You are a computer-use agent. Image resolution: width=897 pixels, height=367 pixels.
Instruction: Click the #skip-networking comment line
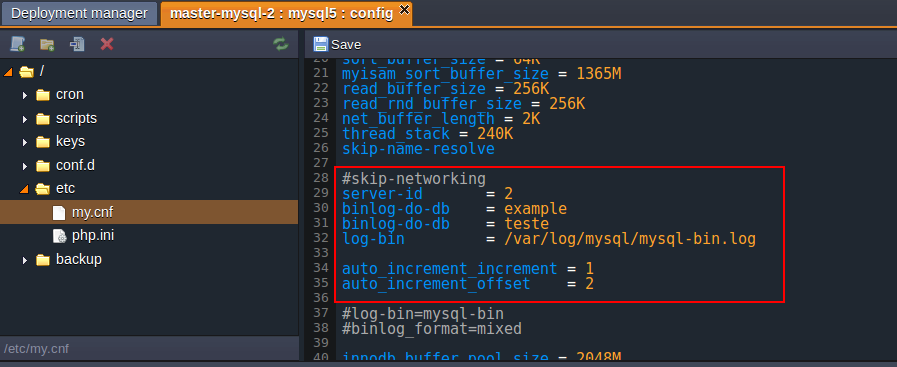click(x=414, y=179)
